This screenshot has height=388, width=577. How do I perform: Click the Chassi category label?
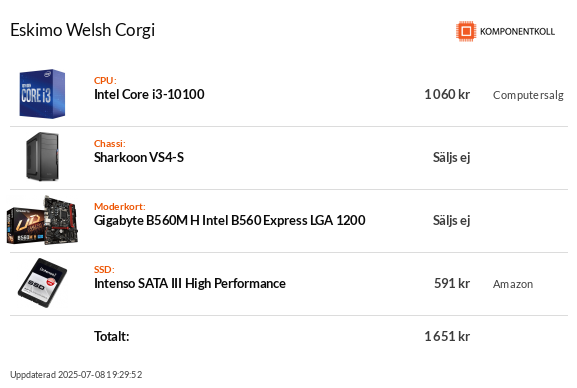[110, 143]
